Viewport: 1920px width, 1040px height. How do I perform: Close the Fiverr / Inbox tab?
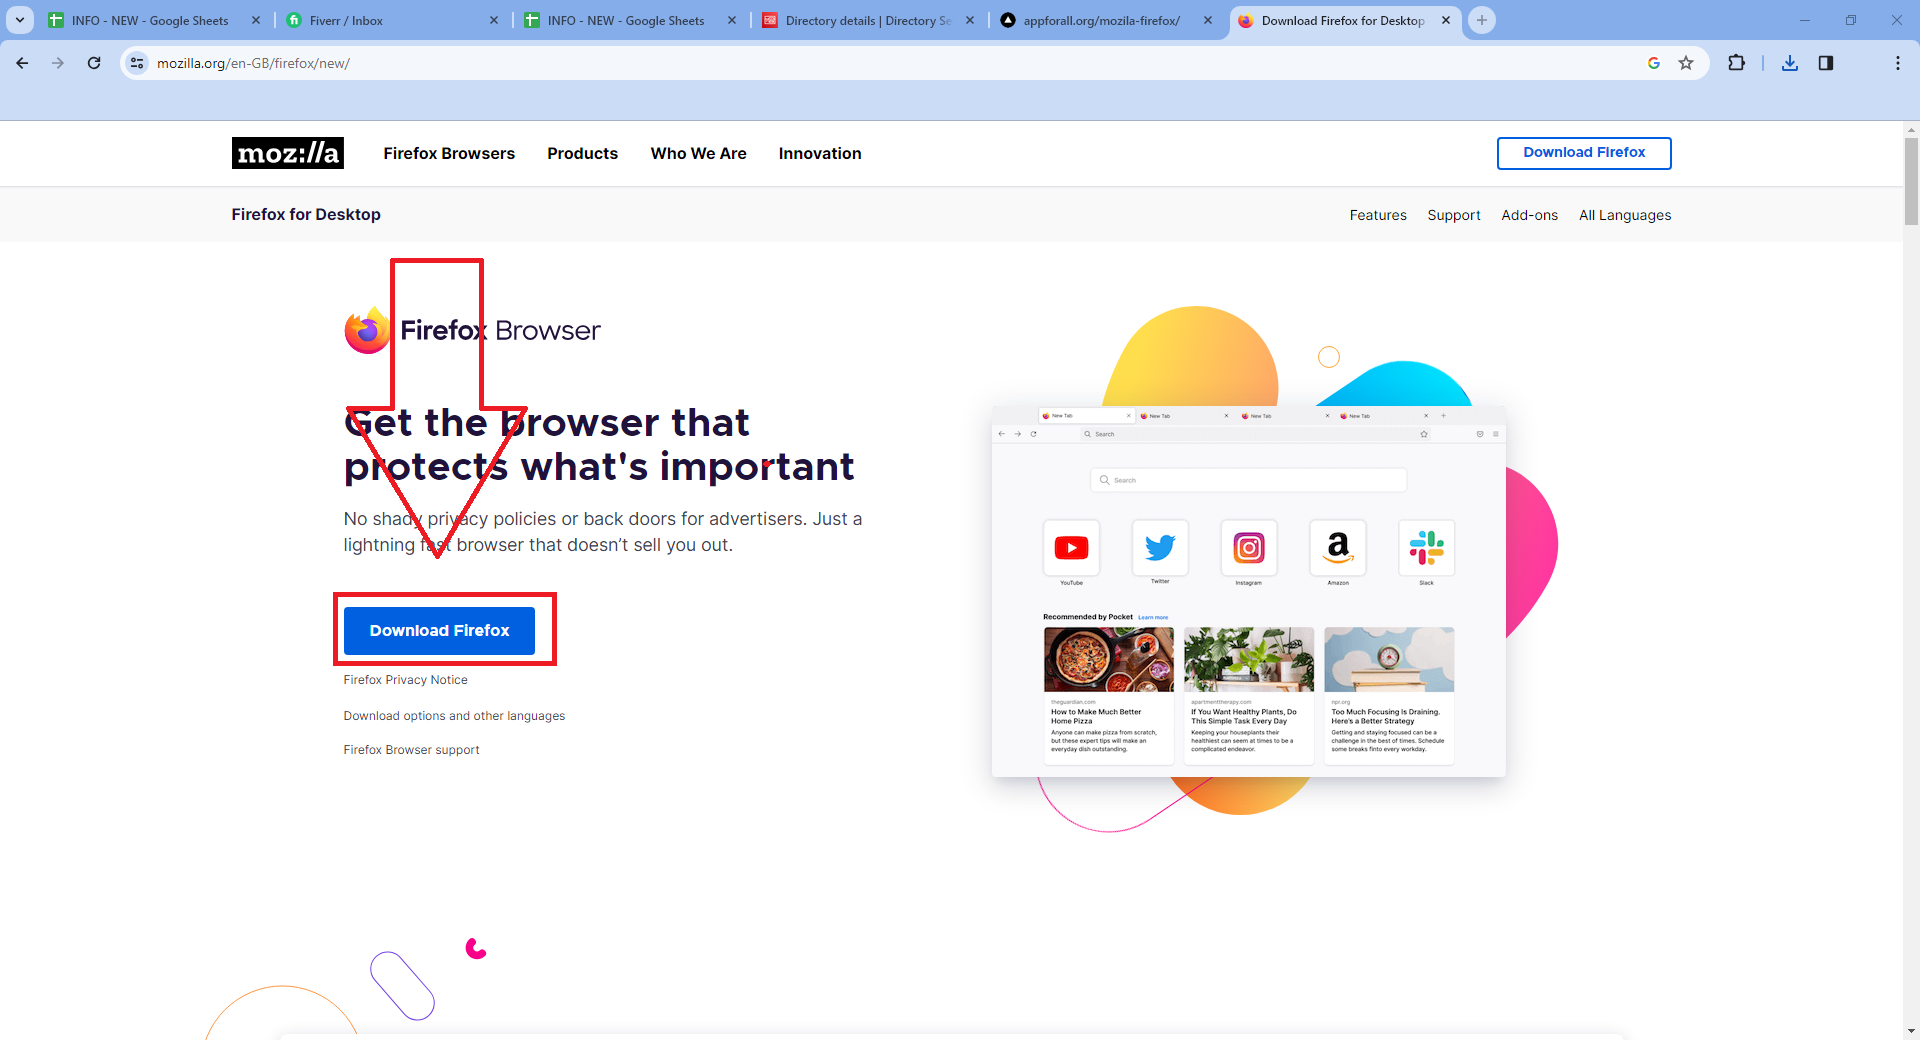(494, 20)
